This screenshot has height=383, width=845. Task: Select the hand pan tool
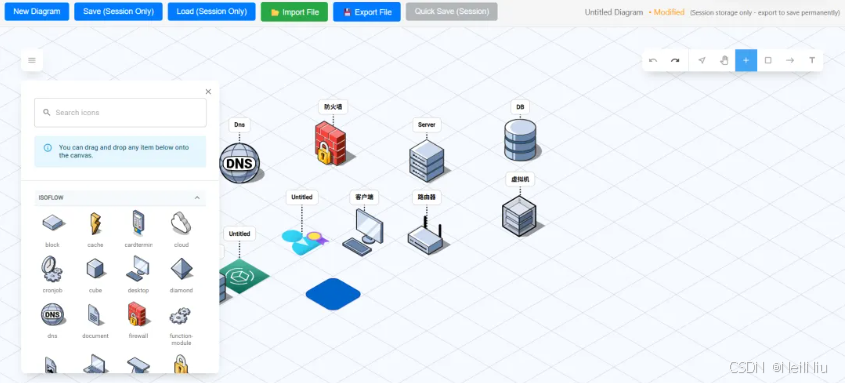tap(724, 60)
